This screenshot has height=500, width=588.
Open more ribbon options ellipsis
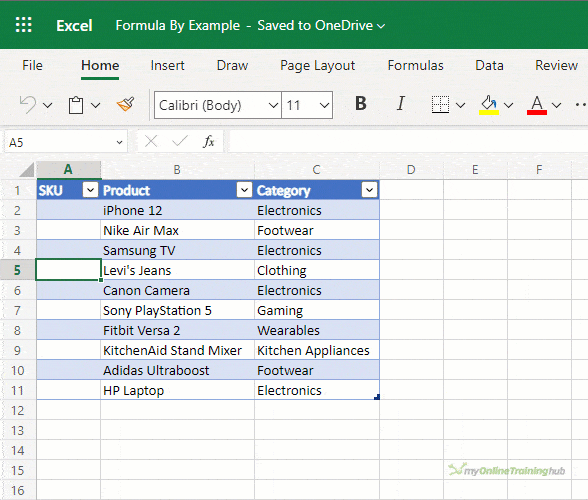[580, 105]
